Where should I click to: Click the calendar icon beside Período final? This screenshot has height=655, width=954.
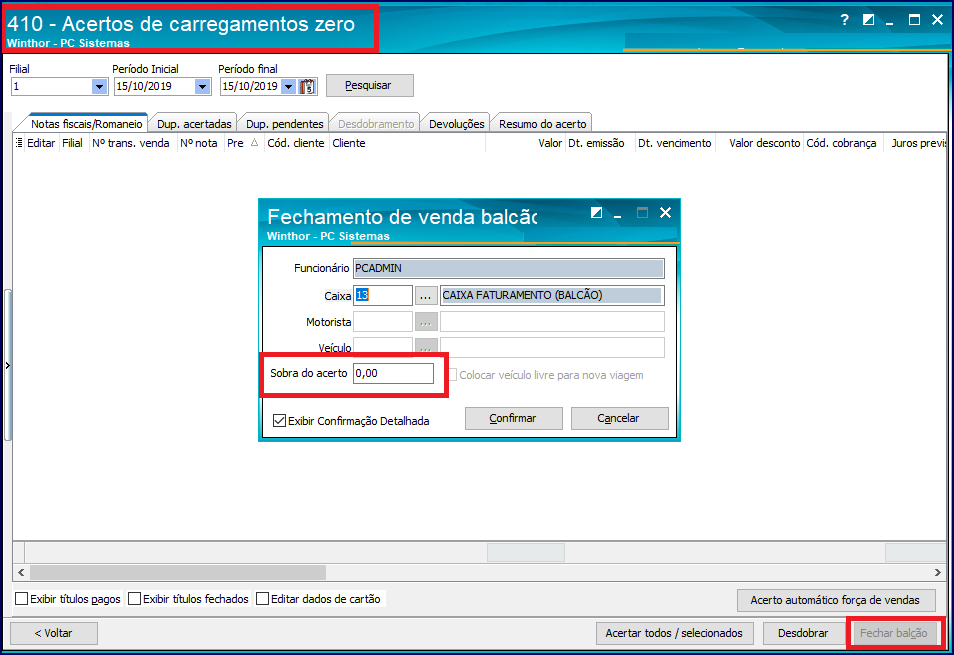pos(308,86)
